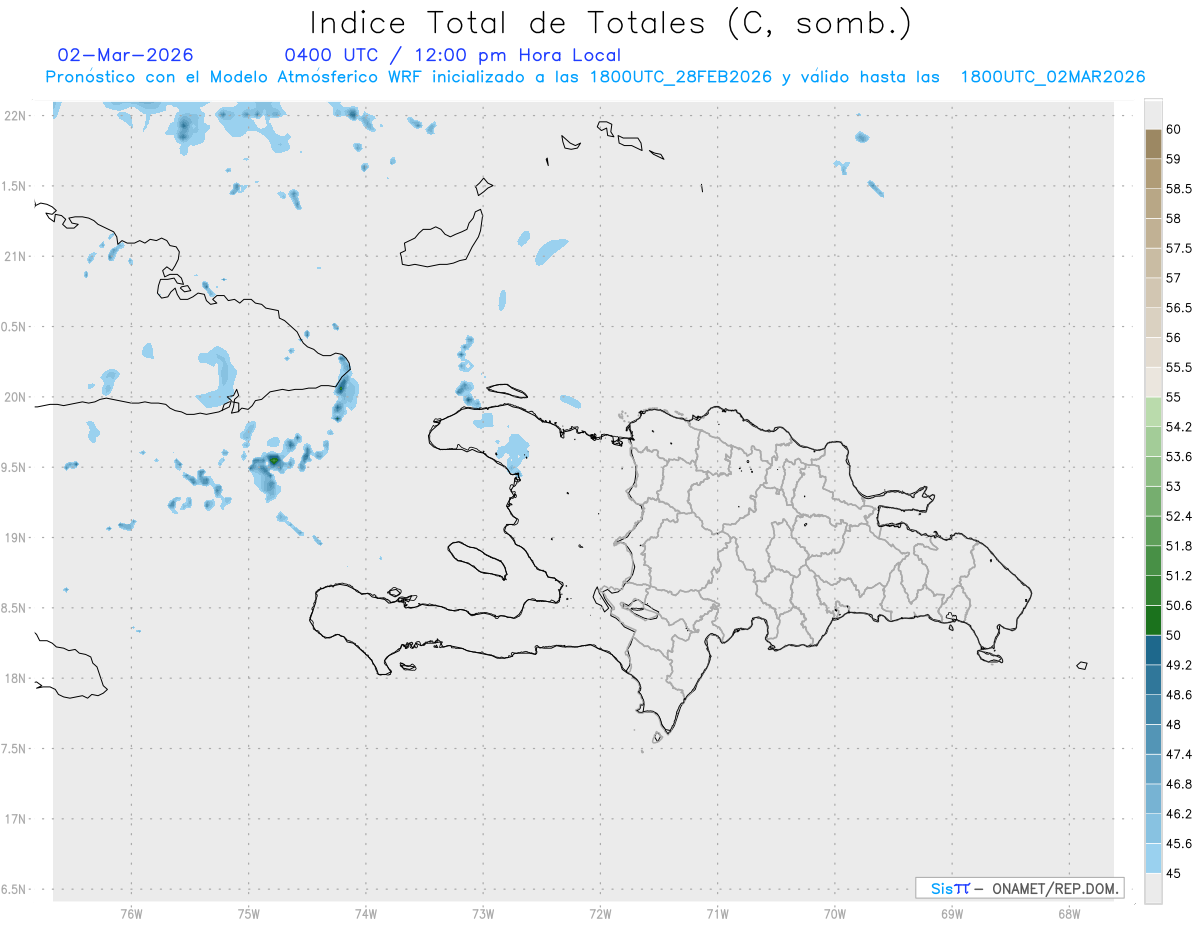The width and height of the screenshot is (1200, 927).
Task: Click the "SisTT - ONAMET/REP.DOM." credit box
Action: 1019,888
